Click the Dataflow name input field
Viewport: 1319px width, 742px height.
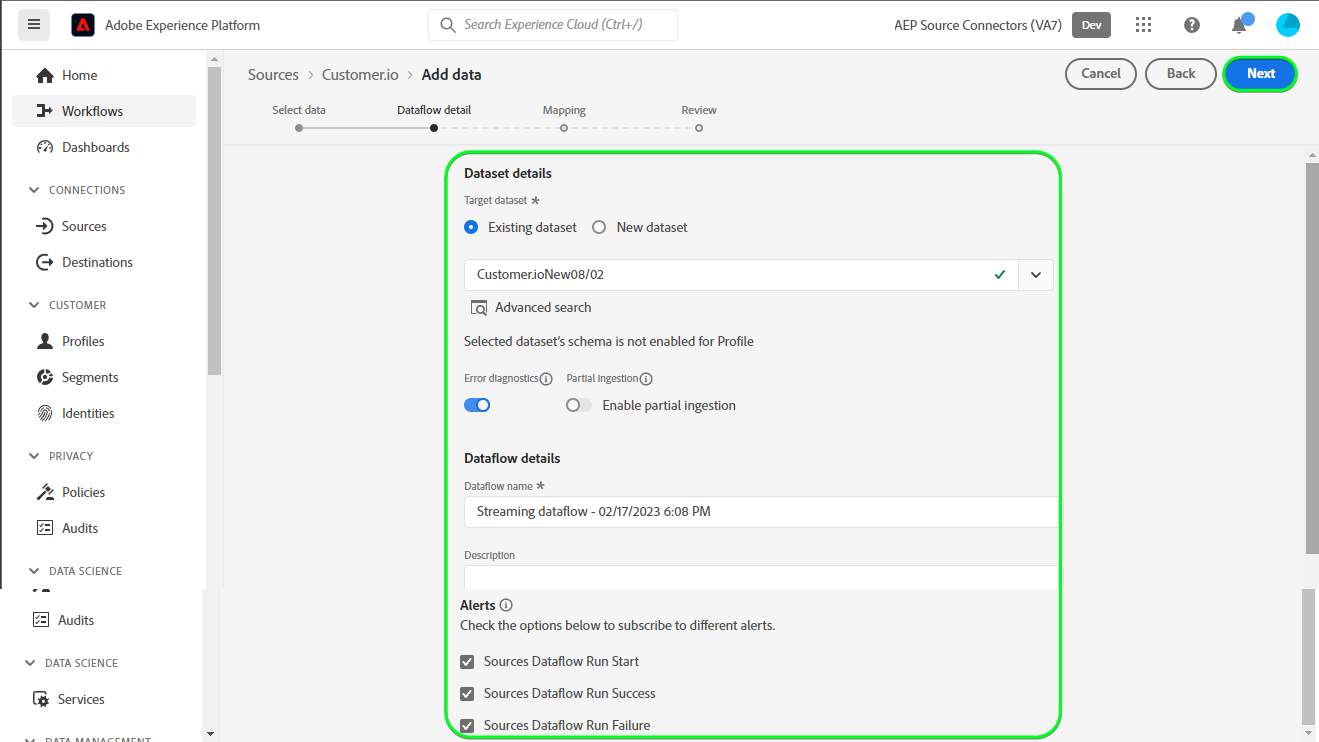(x=760, y=512)
